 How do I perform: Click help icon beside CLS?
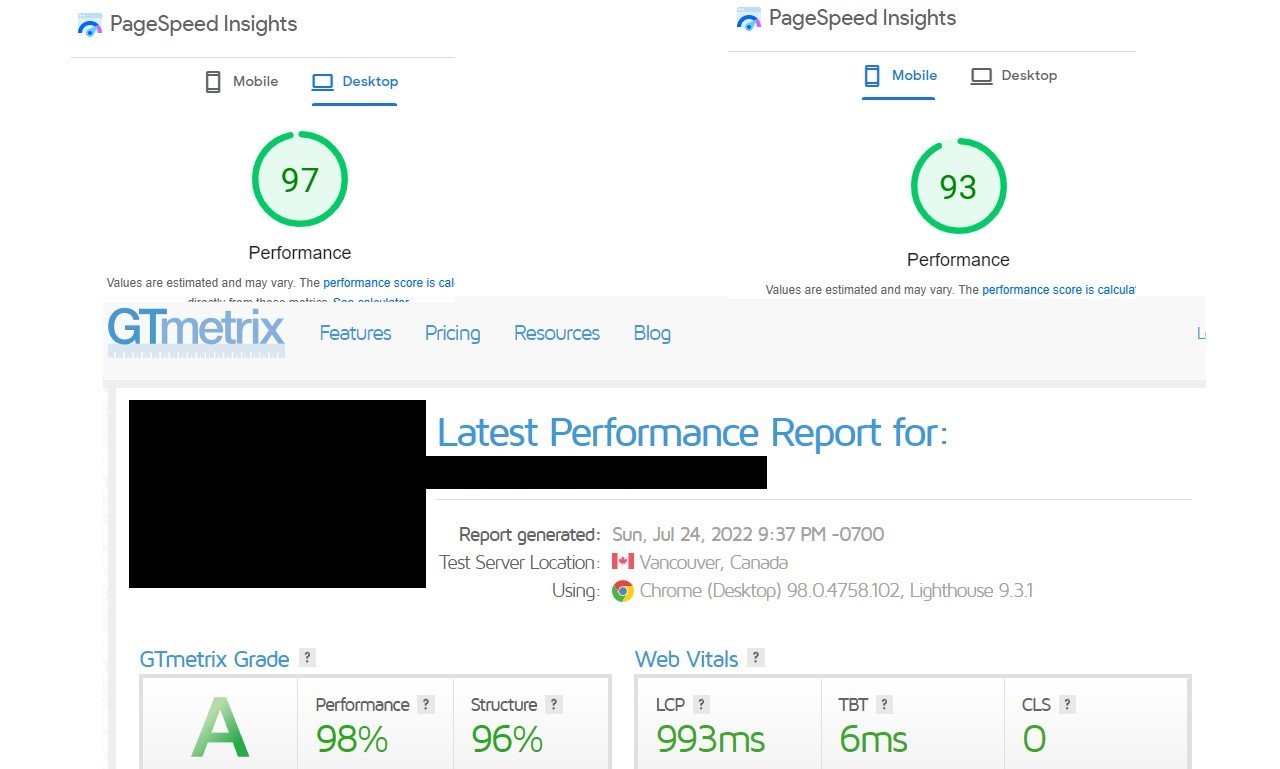1067,704
